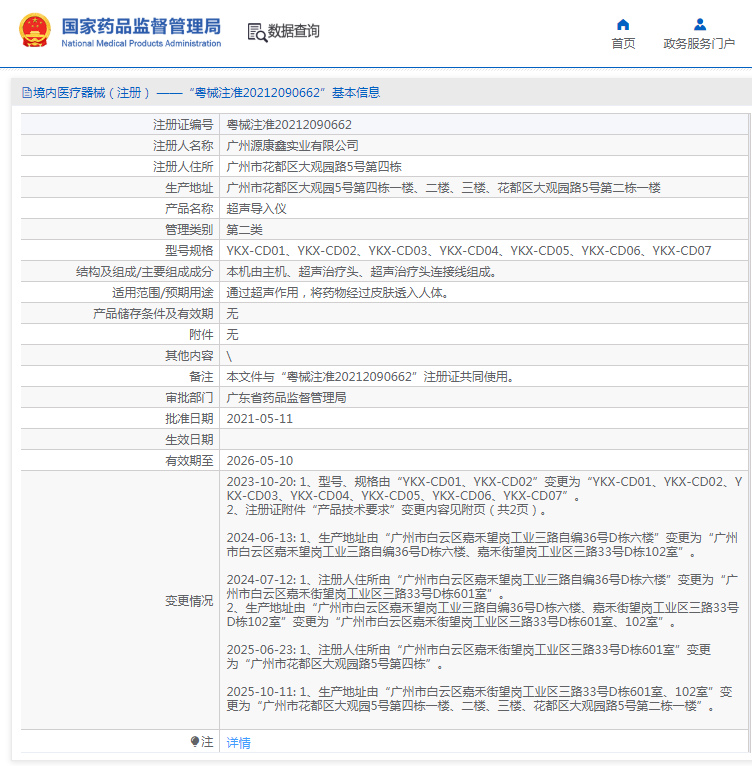Click the national emblem logo
This screenshot has height=766, width=752.
pyautogui.click(x=33, y=31)
